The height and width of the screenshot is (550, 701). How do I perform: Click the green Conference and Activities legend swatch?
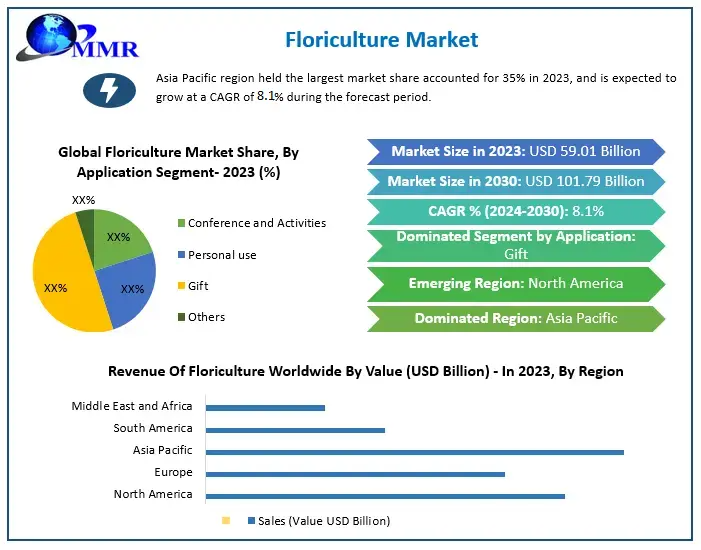[181, 223]
